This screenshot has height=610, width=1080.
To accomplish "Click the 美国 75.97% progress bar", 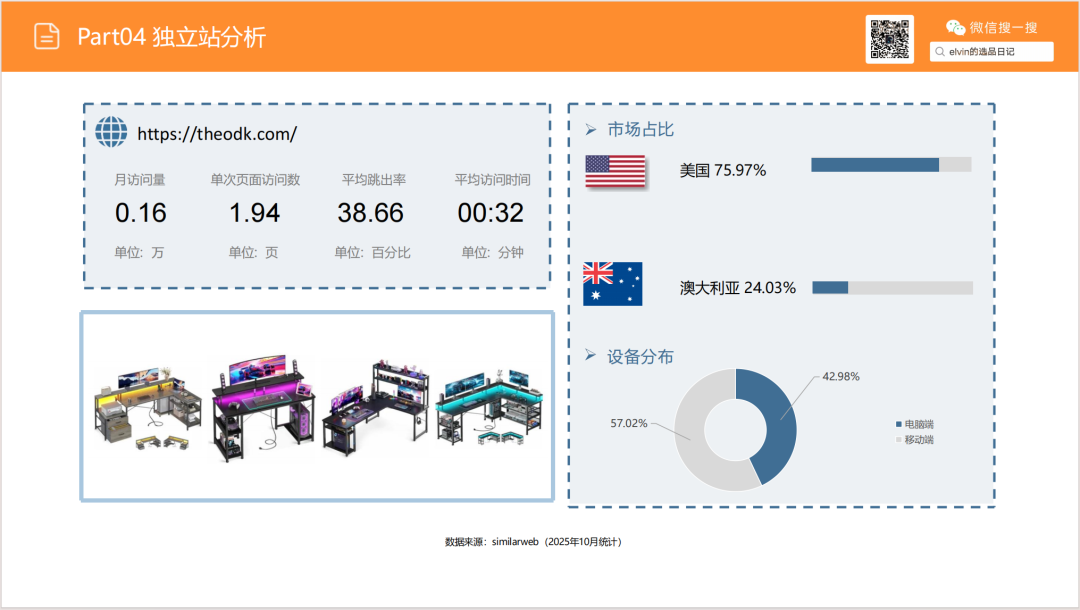I will tap(891, 165).
